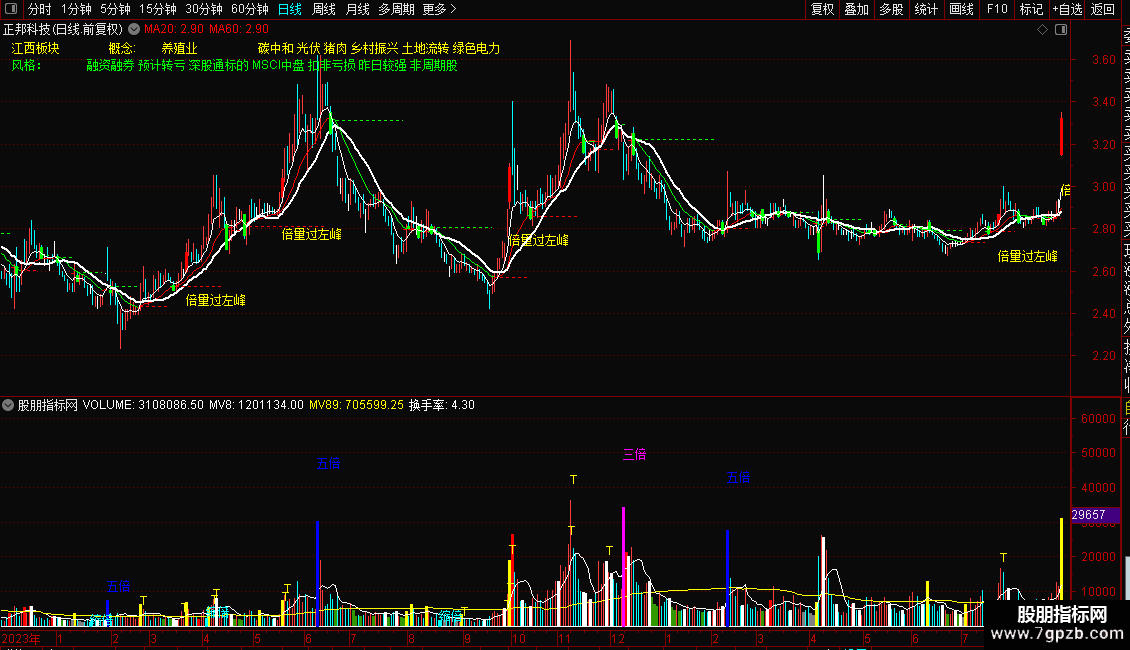Click the diamond icon above price axis
The width and height of the screenshot is (1130, 650).
coord(1042,30)
